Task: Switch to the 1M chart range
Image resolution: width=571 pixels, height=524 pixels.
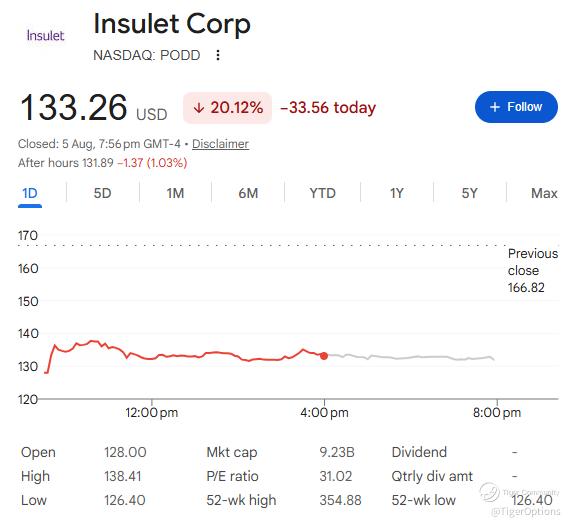Action: coord(175,193)
